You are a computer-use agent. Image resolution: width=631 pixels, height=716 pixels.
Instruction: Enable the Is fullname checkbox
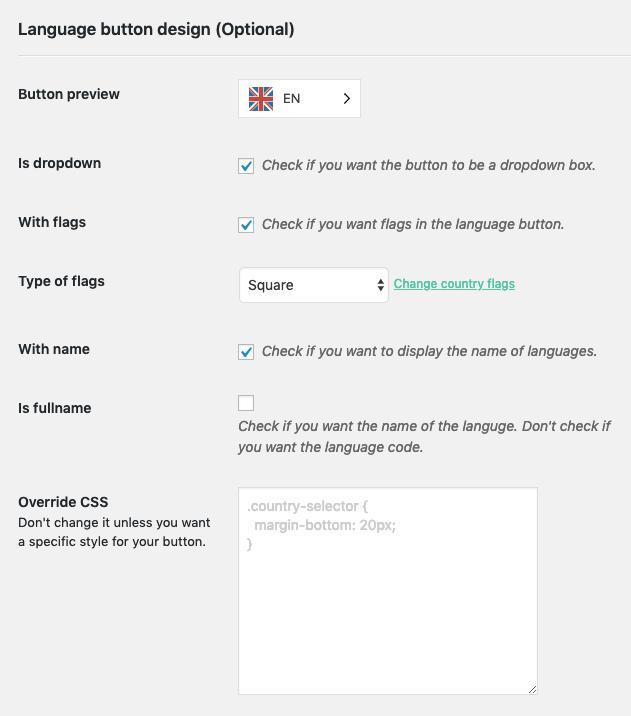point(246,403)
